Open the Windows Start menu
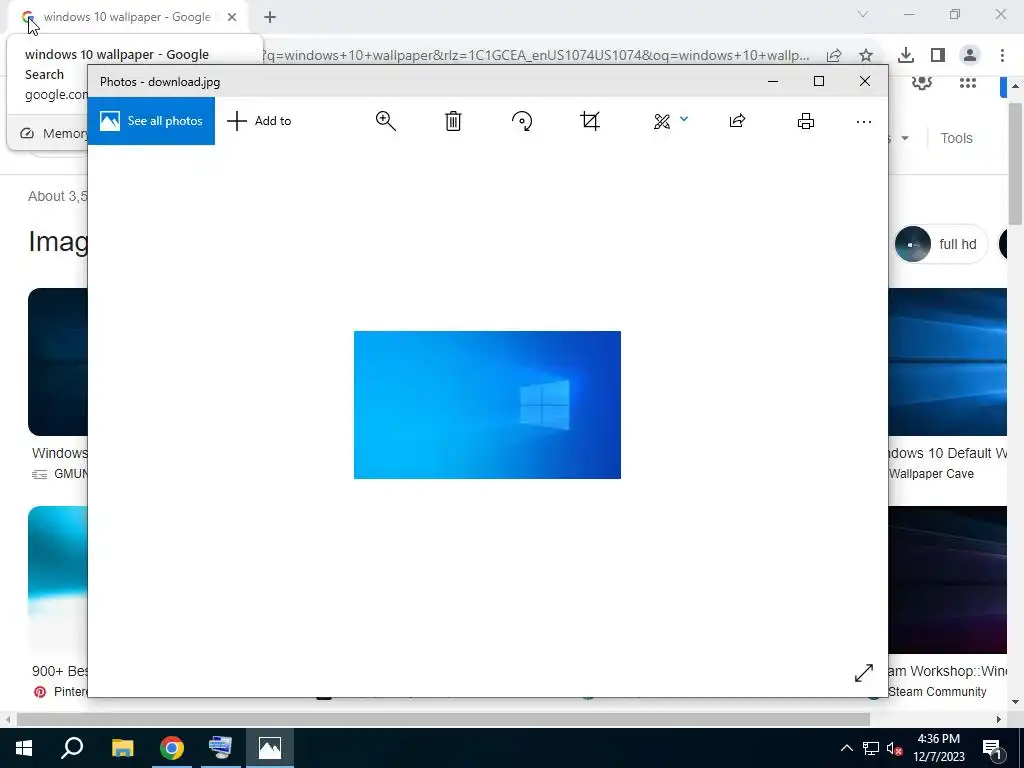This screenshot has width=1024, height=768. pyautogui.click(x=24, y=748)
